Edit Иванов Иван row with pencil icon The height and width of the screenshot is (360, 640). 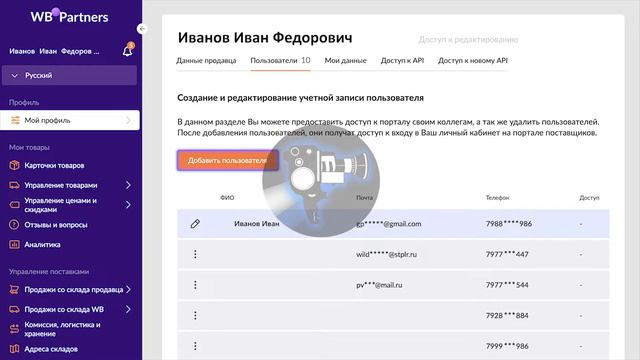pyautogui.click(x=195, y=224)
